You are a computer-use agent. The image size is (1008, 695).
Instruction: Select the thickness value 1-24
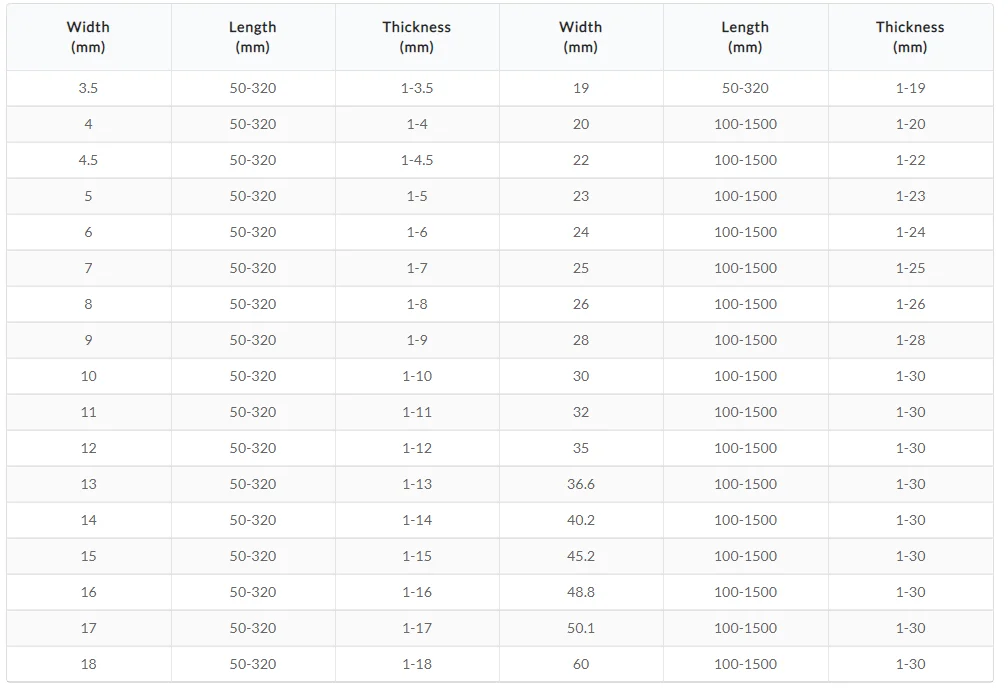[910, 232]
